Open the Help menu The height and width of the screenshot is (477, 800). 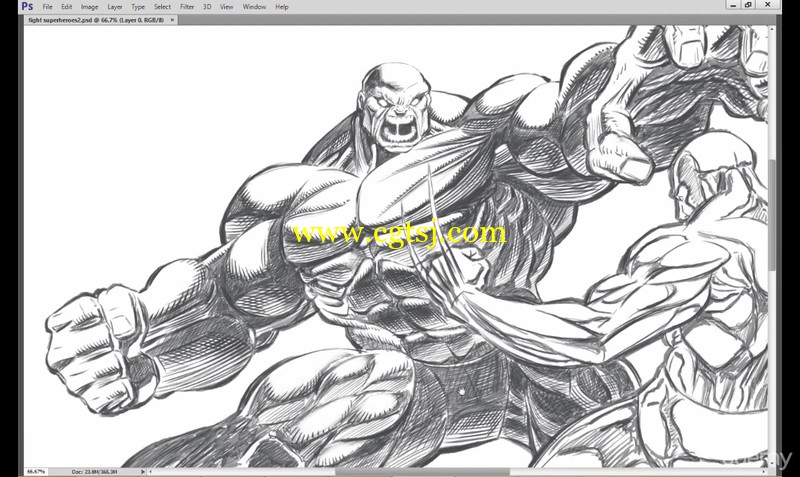[282, 7]
